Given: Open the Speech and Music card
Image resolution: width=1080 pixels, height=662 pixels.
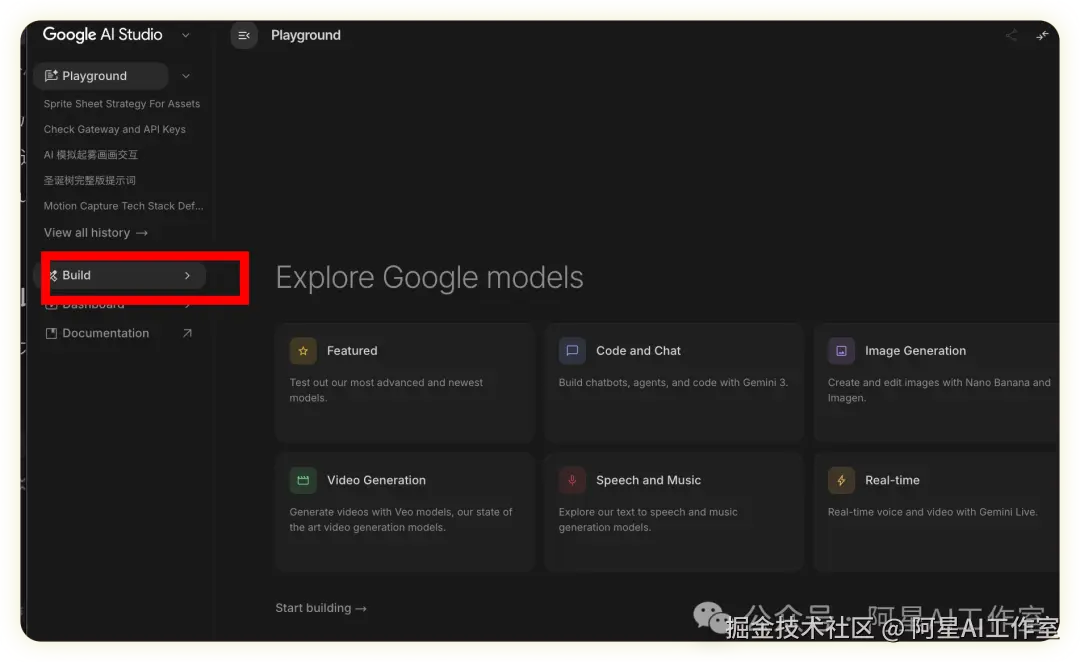Looking at the screenshot, I should click(x=674, y=512).
